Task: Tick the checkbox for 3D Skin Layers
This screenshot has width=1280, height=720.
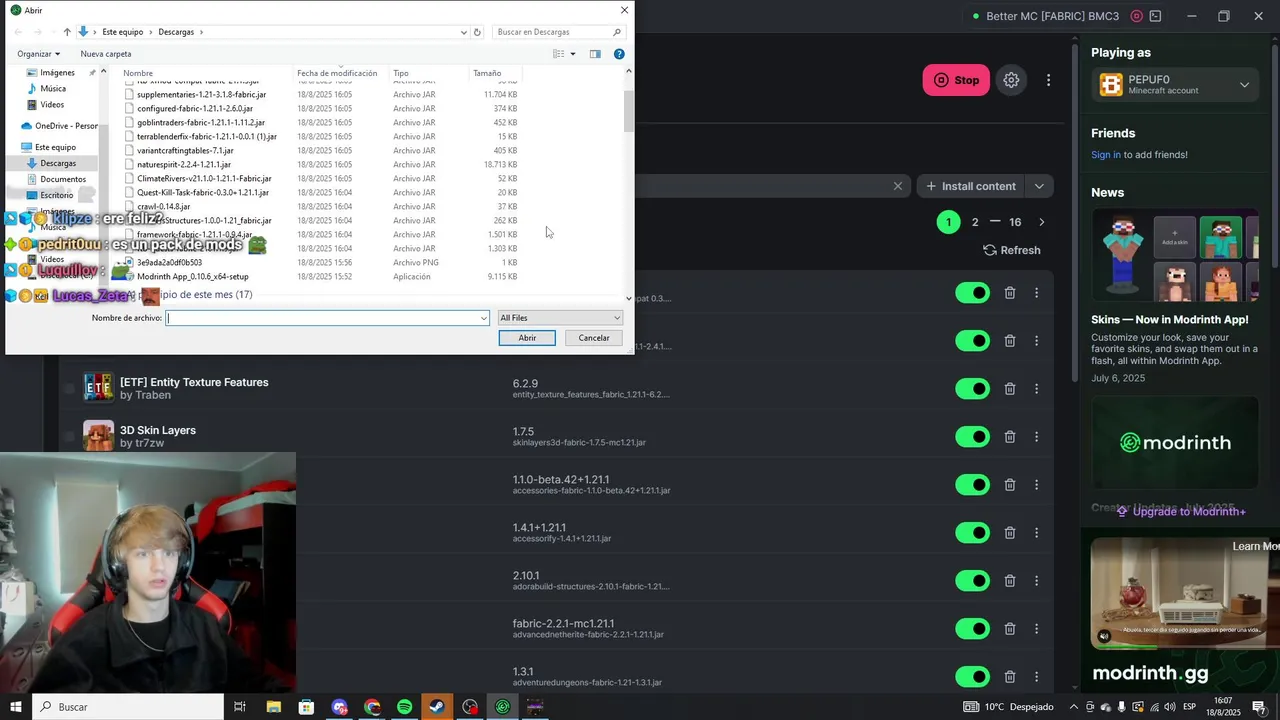Action: [69, 436]
